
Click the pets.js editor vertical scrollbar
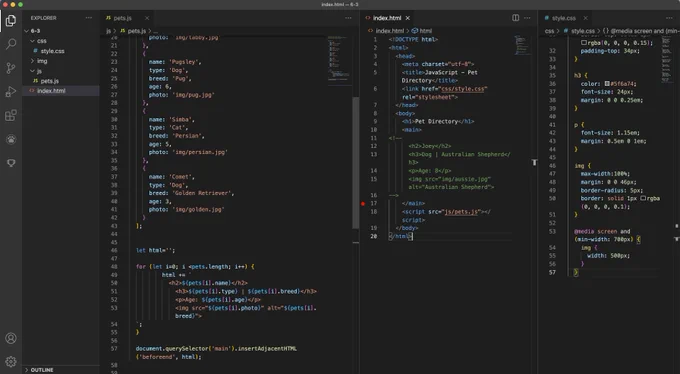tap(356, 163)
